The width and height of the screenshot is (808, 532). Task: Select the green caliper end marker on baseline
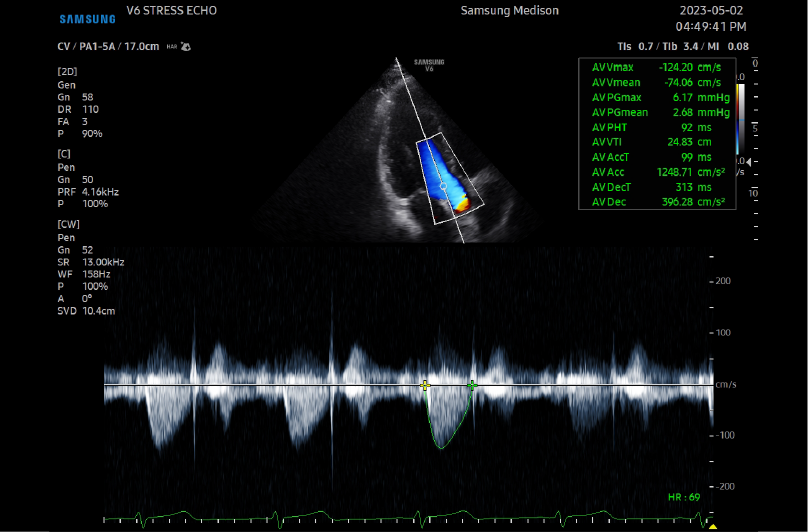472,385
